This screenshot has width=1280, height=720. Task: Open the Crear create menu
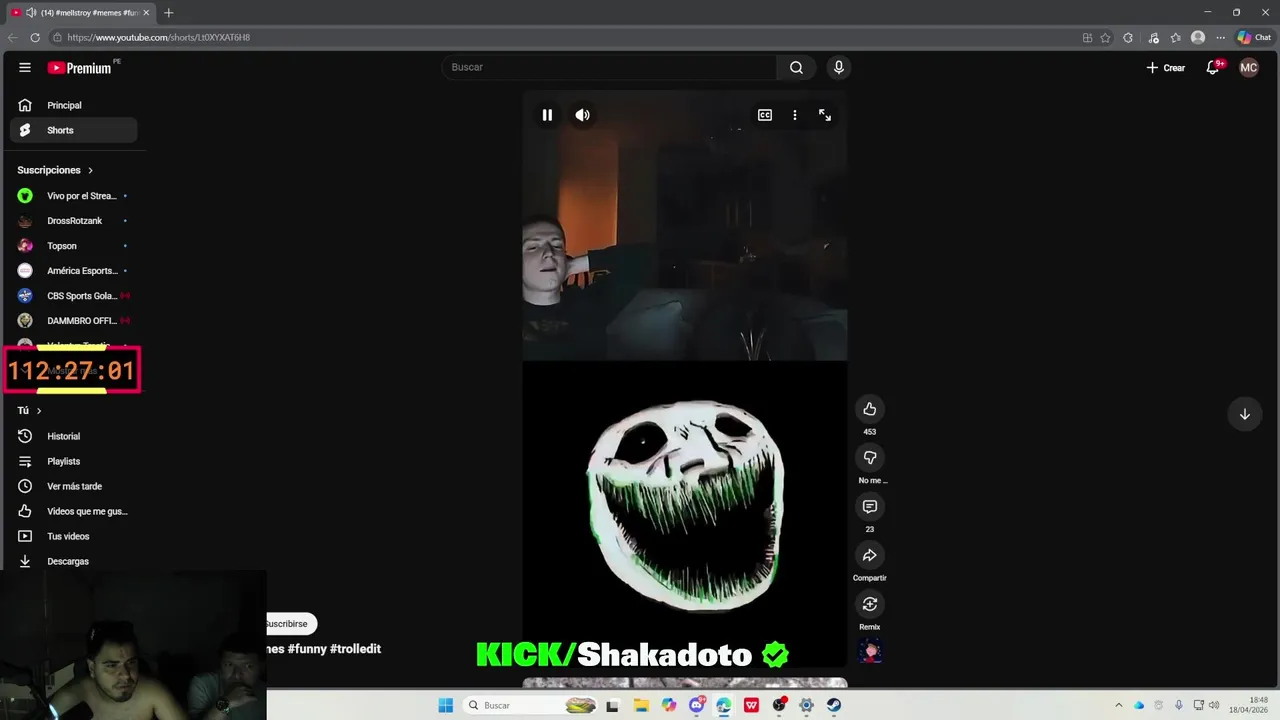[x=1166, y=68]
